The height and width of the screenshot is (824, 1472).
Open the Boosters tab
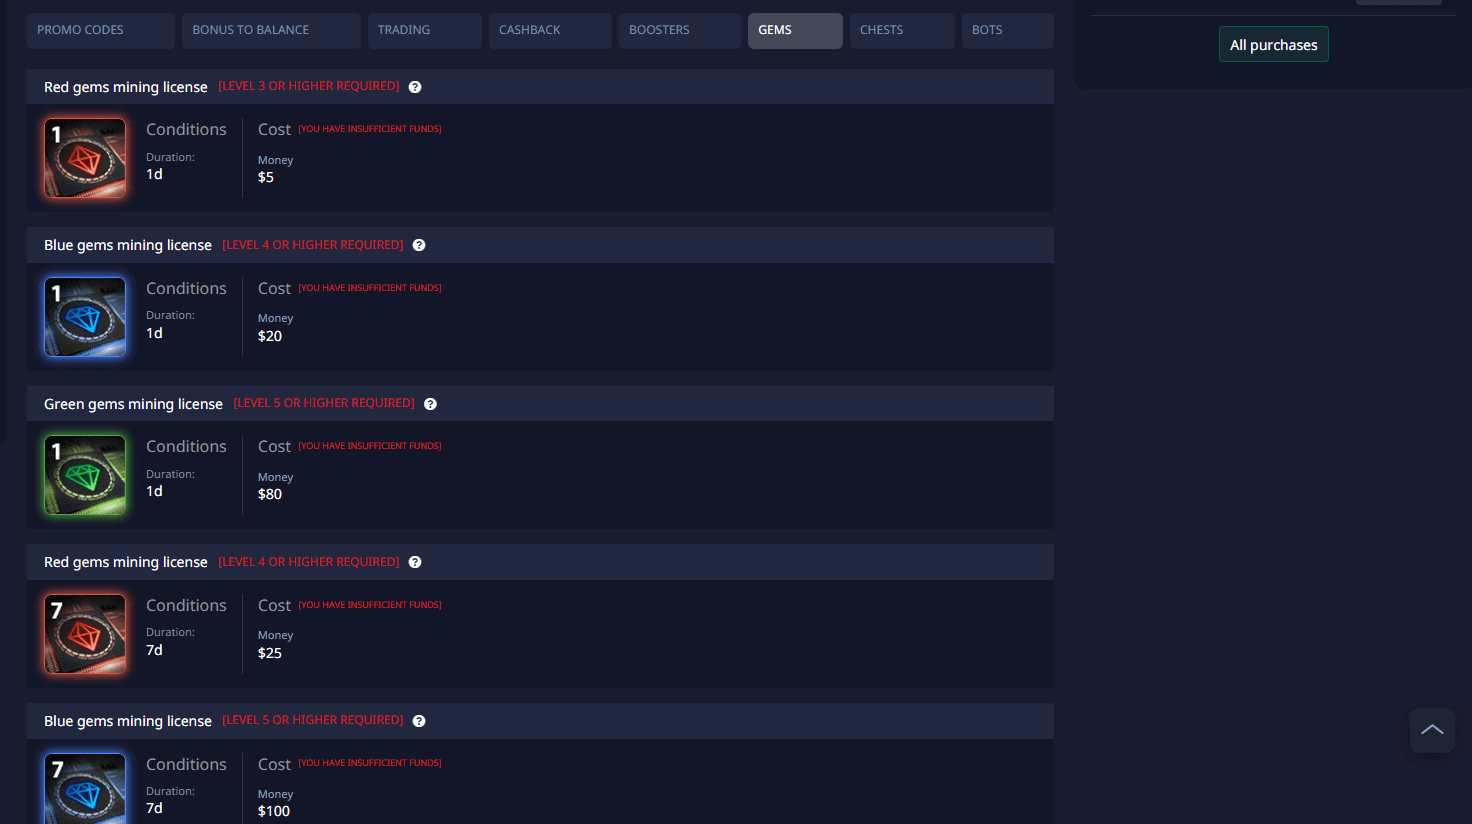pyautogui.click(x=679, y=31)
